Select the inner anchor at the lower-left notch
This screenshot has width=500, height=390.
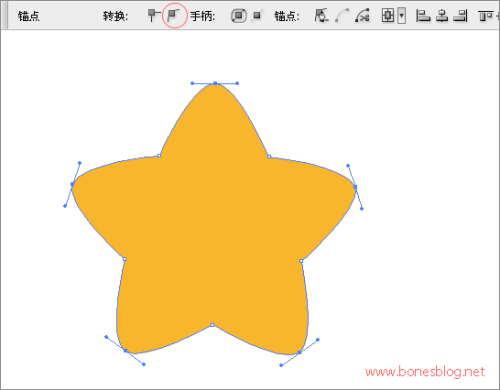click(x=124, y=259)
